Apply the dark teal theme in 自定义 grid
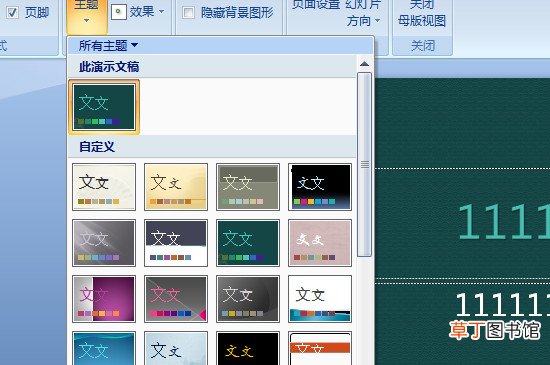The width and height of the screenshot is (550, 365). pos(248,243)
